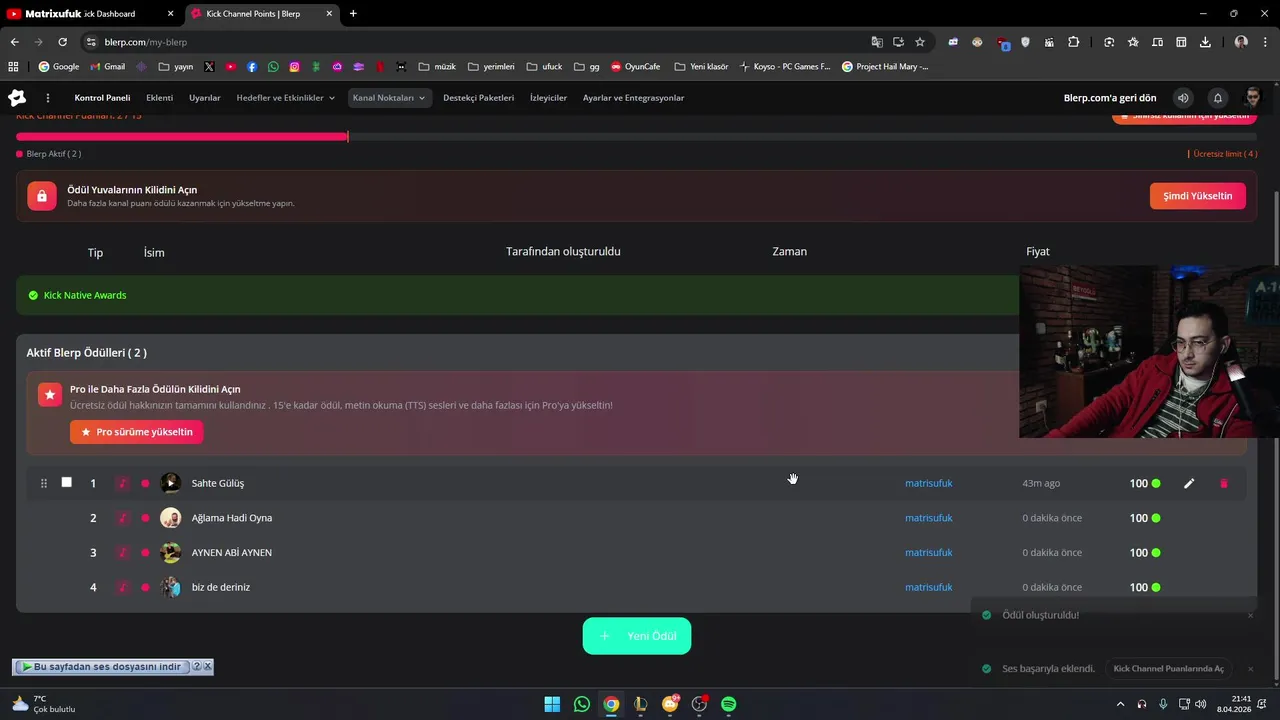
Task: Dismiss the Ödül oluşturuldu! notification
Action: pyautogui.click(x=1250, y=615)
